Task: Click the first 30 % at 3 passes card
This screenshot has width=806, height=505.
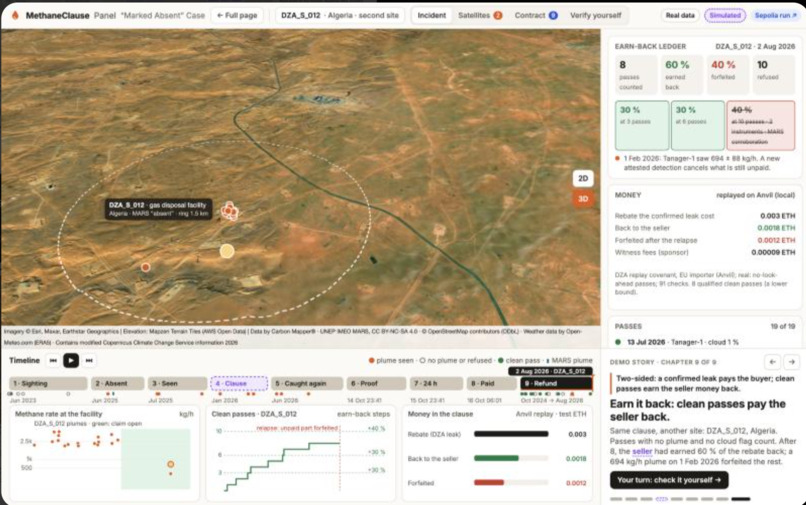Action: click(642, 125)
